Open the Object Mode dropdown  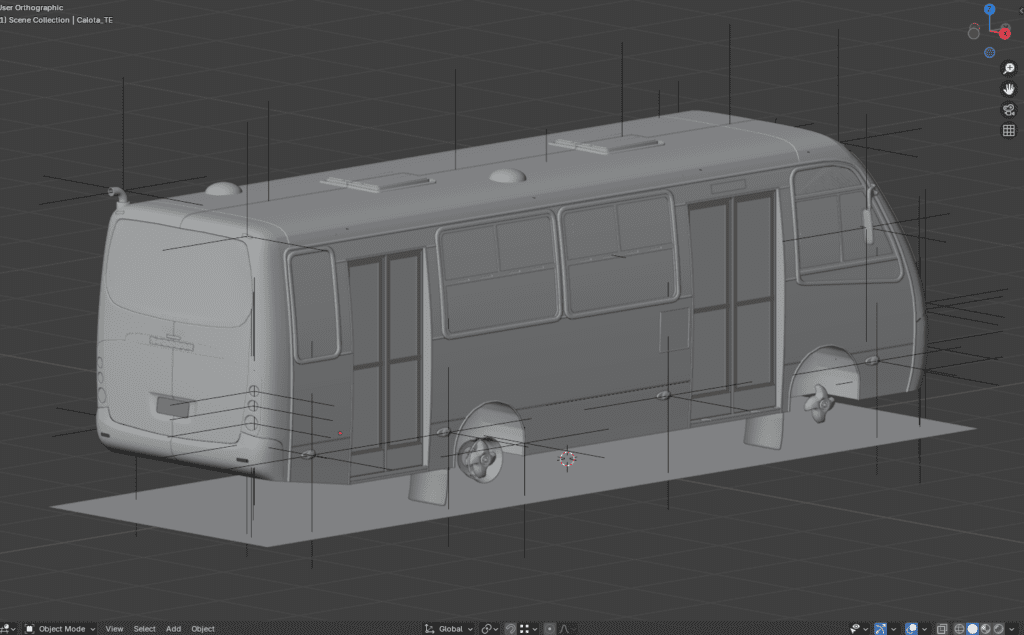[60, 629]
